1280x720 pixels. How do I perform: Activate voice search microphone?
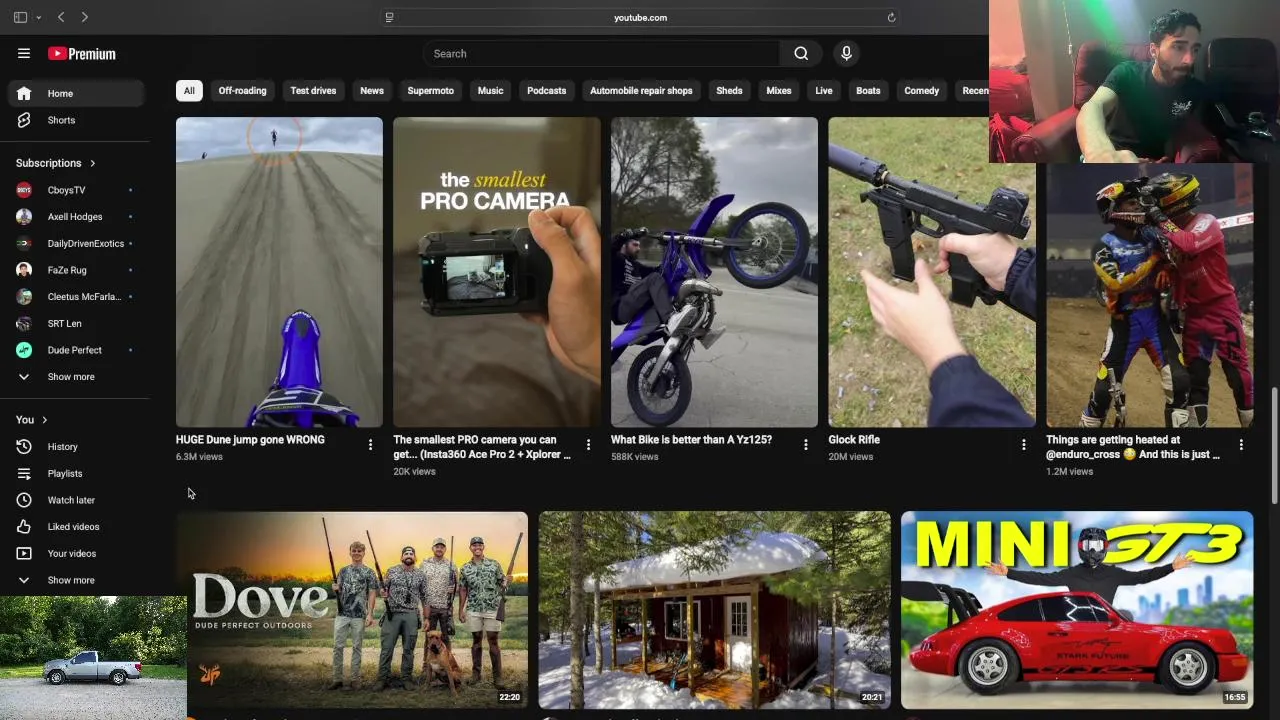[846, 54]
